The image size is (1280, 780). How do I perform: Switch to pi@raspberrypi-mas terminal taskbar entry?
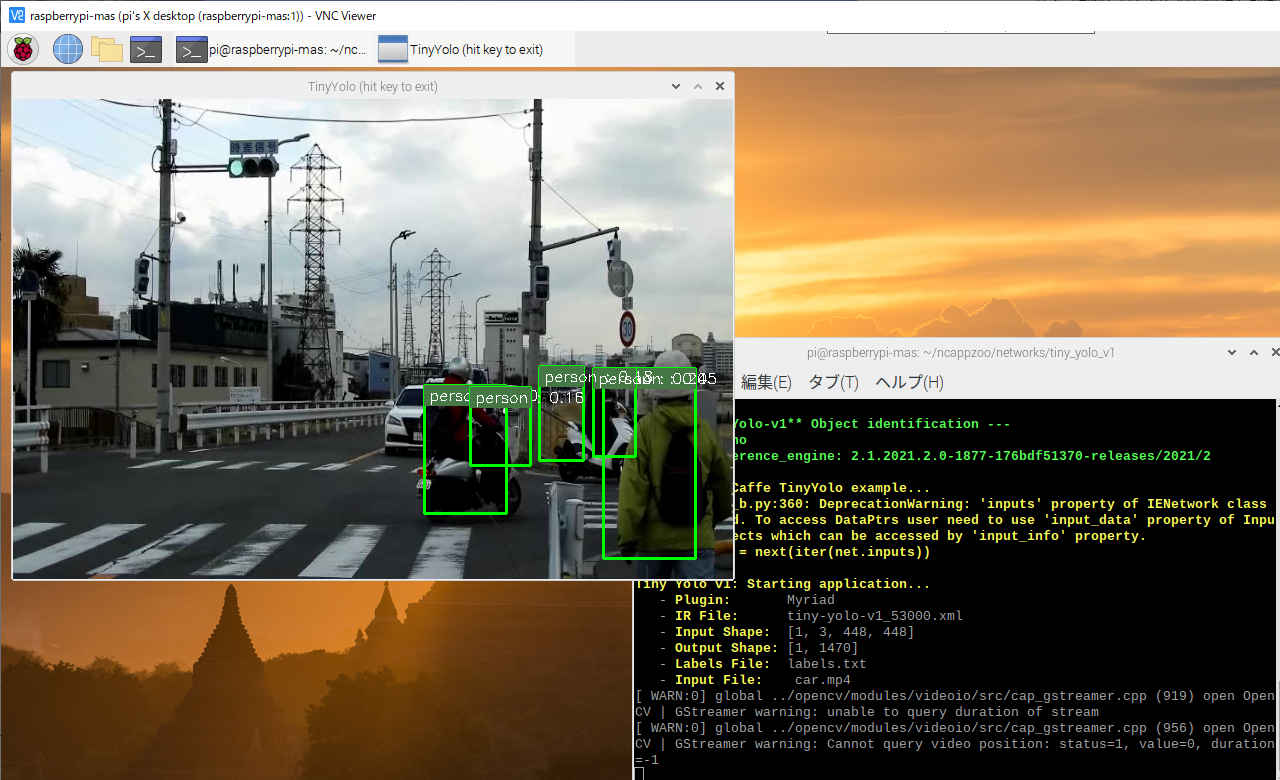tap(271, 49)
